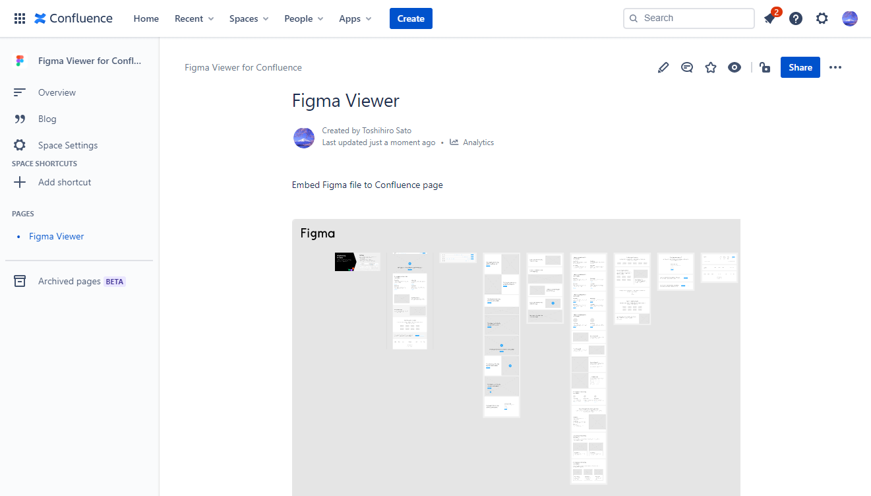This screenshot has width=871, height=496.
Task: Expand the Spaces dropdown
Action: (x=249, y=18)
